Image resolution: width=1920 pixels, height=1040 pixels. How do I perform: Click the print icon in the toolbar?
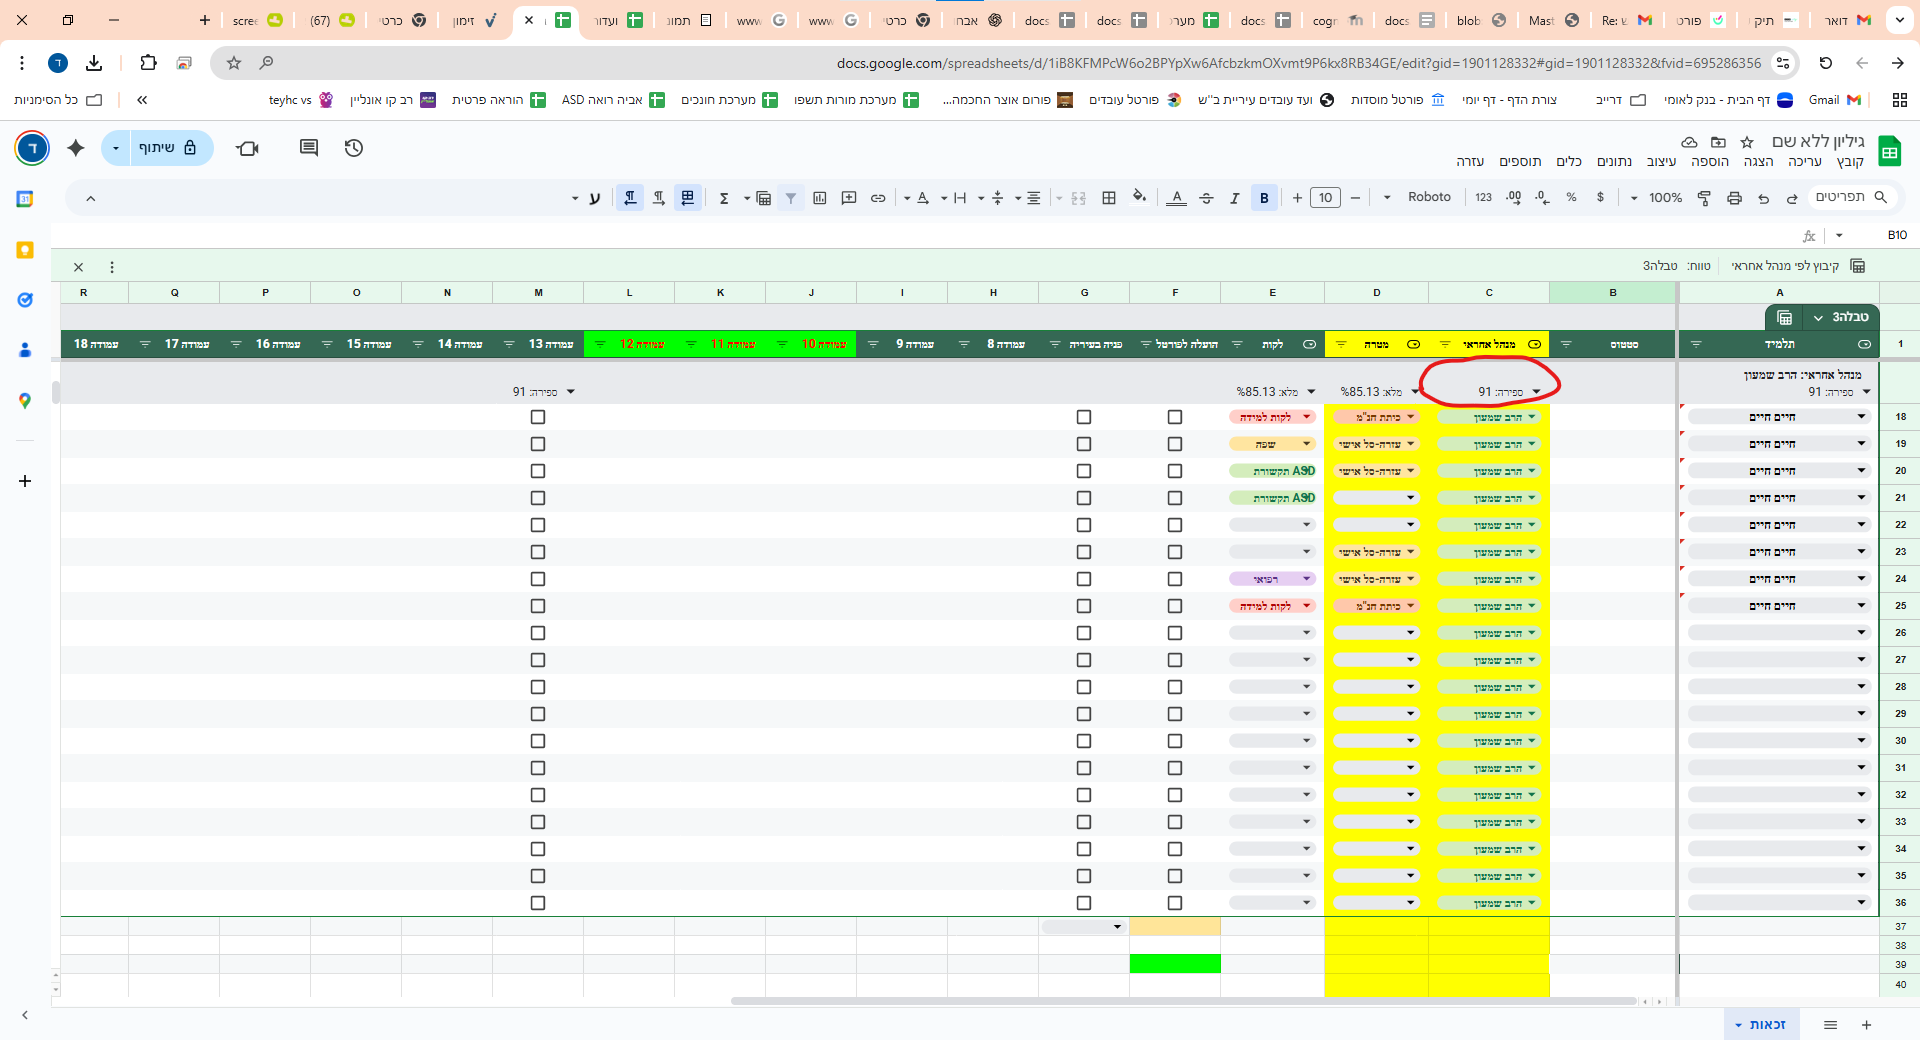[1734, 198]
